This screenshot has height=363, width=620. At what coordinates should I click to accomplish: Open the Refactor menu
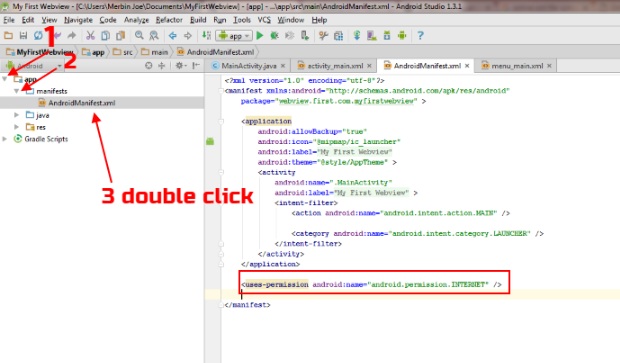pos(169,20)
